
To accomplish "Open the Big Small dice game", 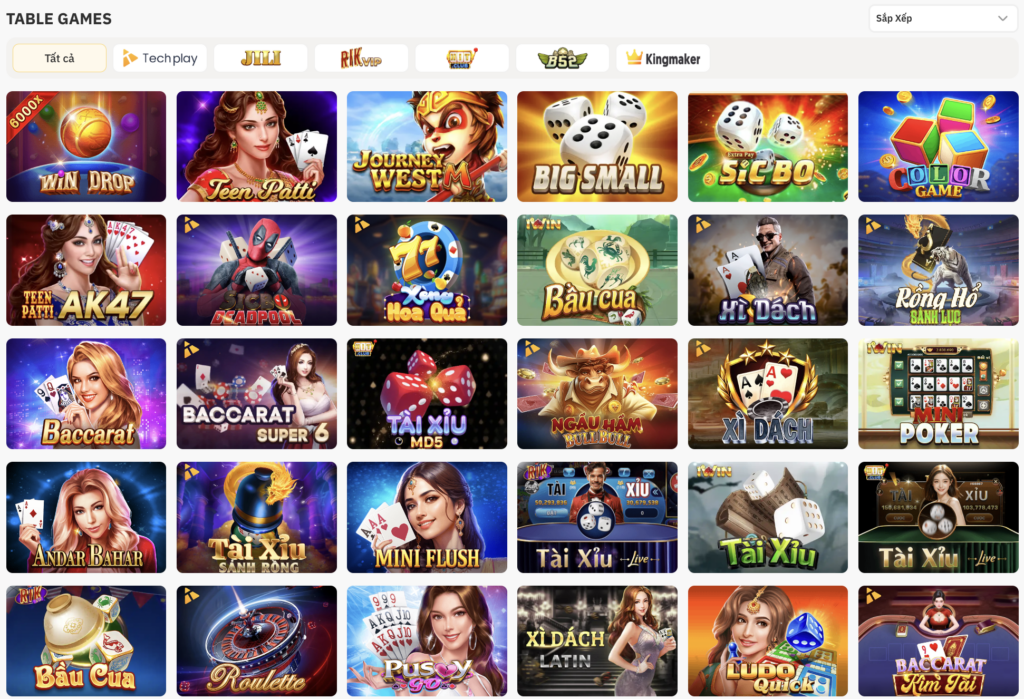I will pos(598,146).
